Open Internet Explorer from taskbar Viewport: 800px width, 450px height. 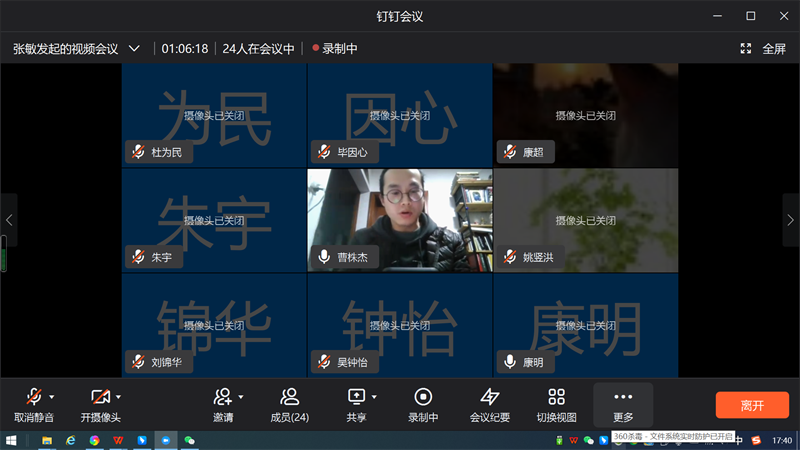70,440
